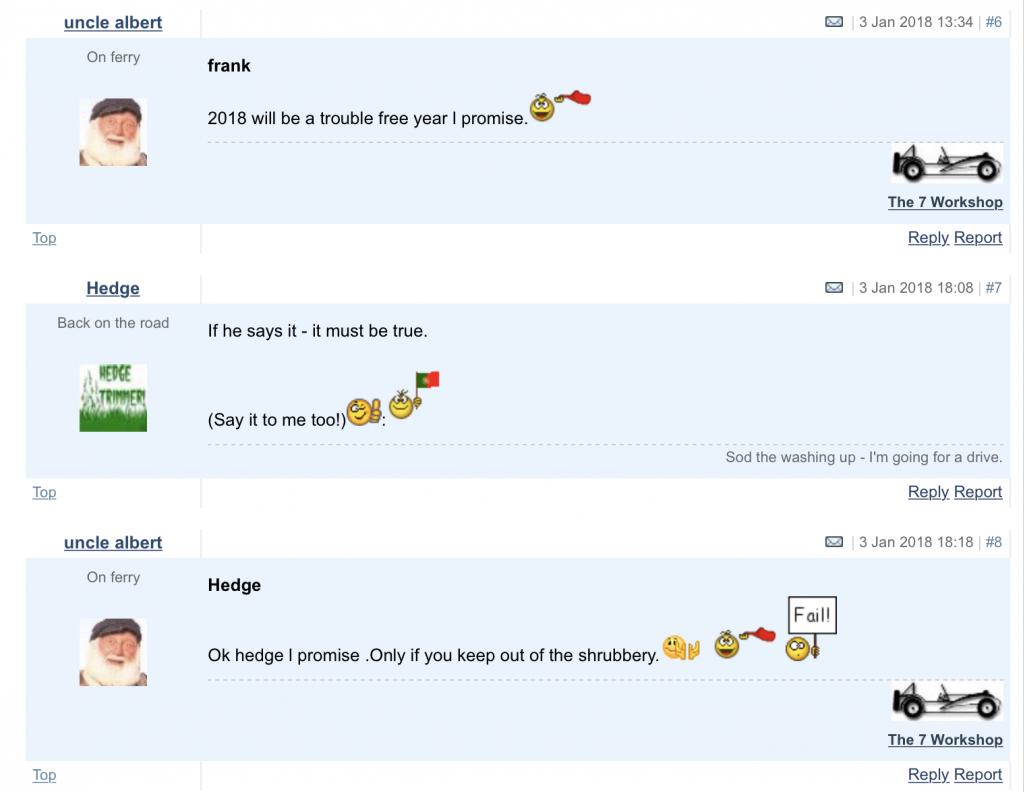
Task: Reply to post #8
Action: 927,774
